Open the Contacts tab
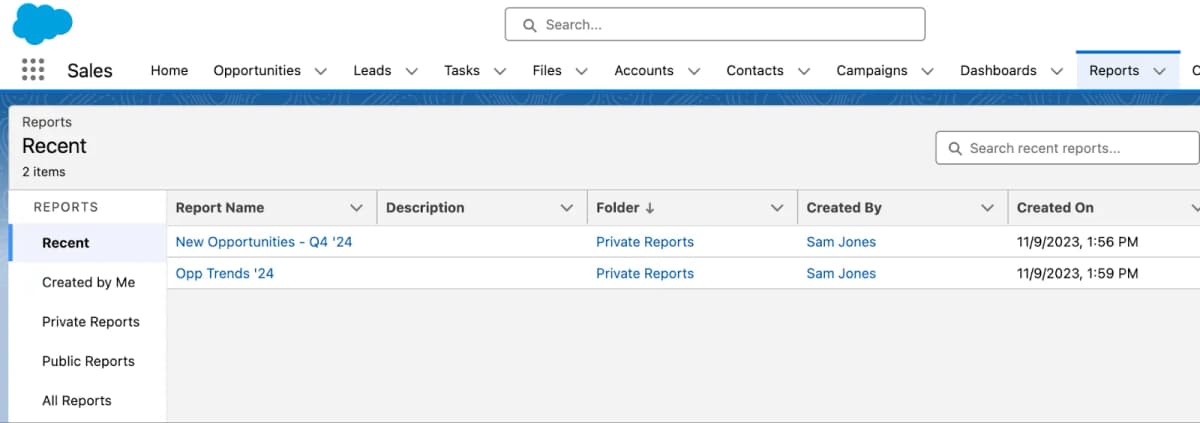Screen dimensions: 1200x423 tap(755, 70)
